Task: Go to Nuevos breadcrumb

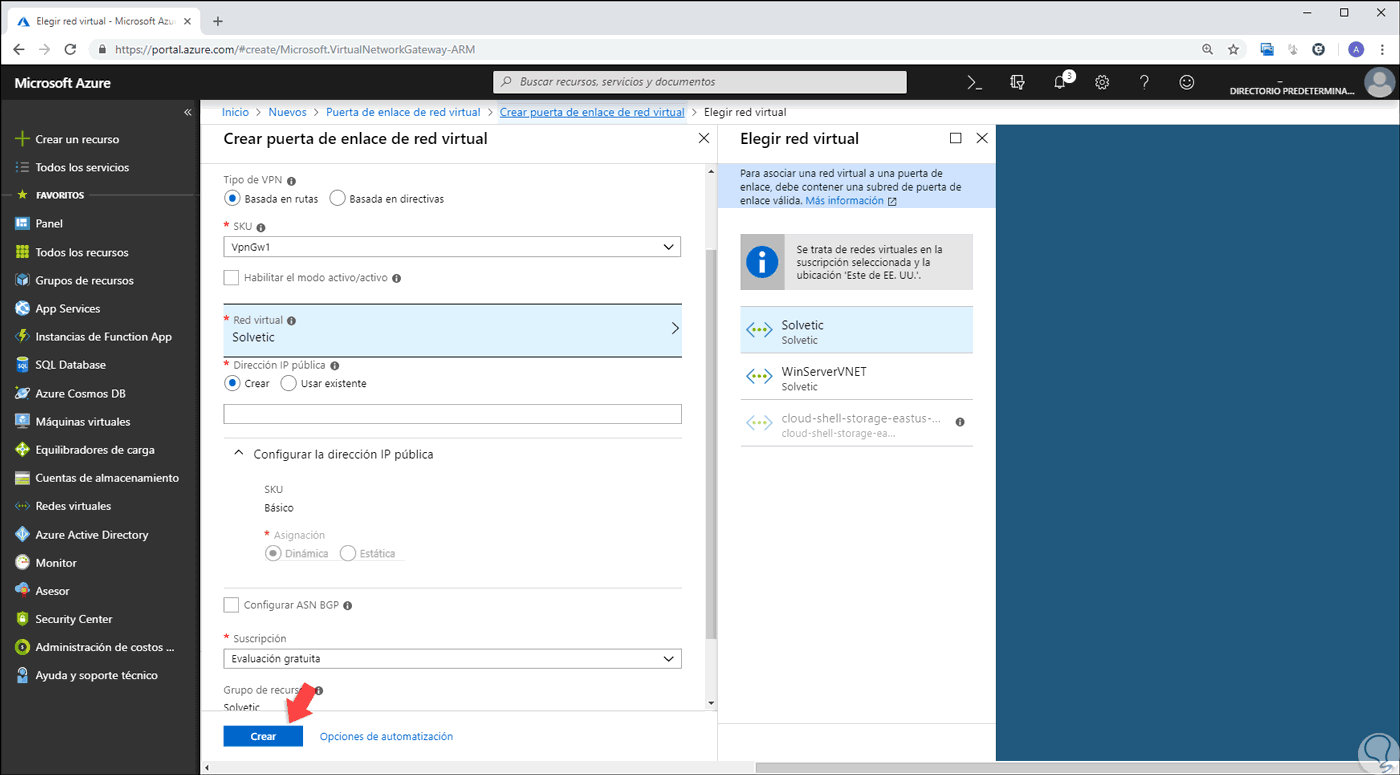Action: (288, 112)
